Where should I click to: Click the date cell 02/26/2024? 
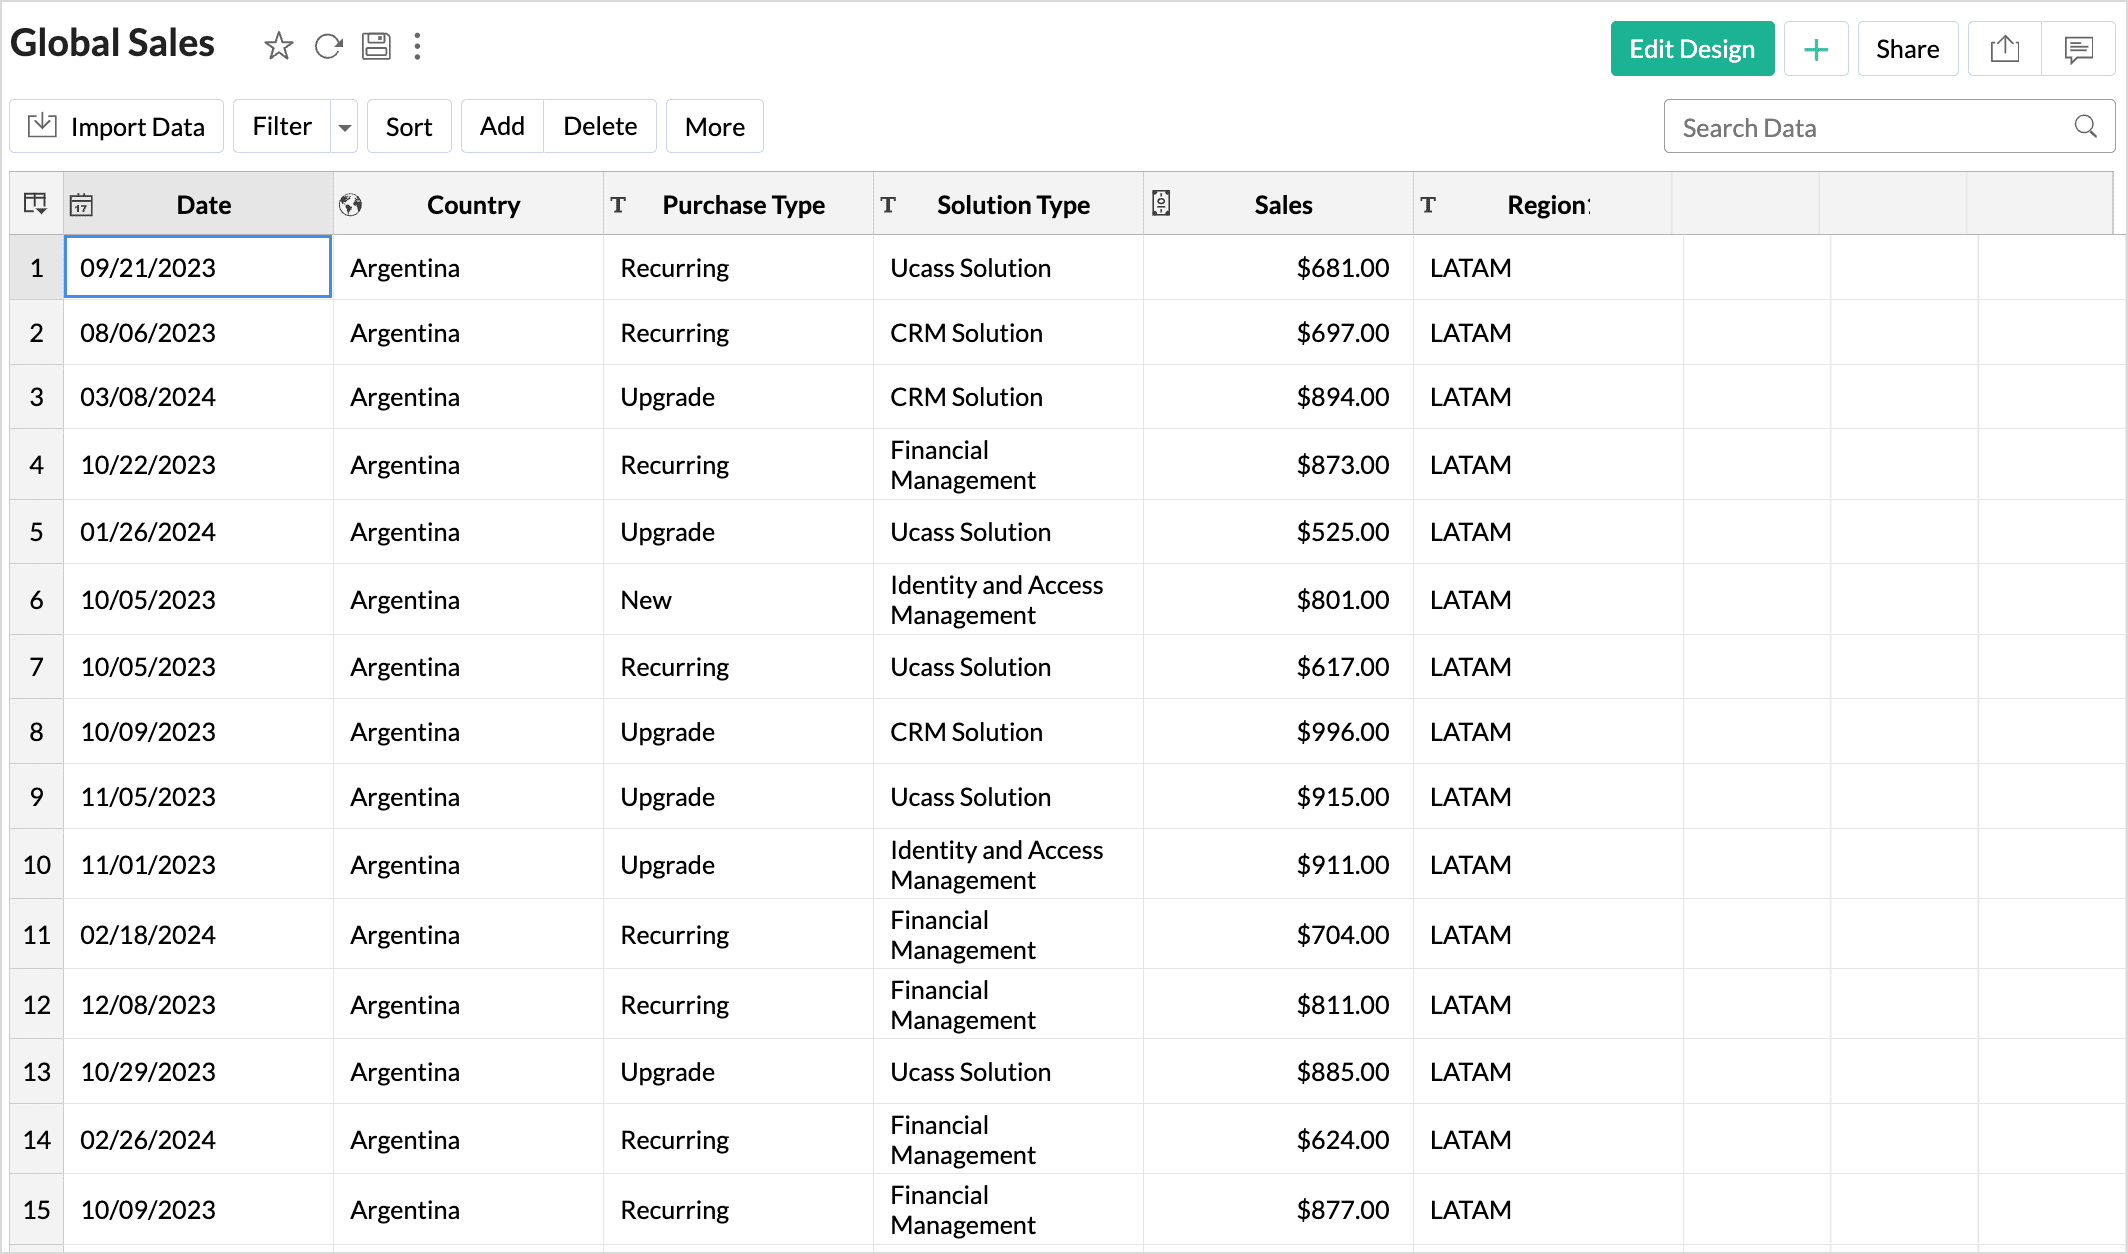point(198,1140)
